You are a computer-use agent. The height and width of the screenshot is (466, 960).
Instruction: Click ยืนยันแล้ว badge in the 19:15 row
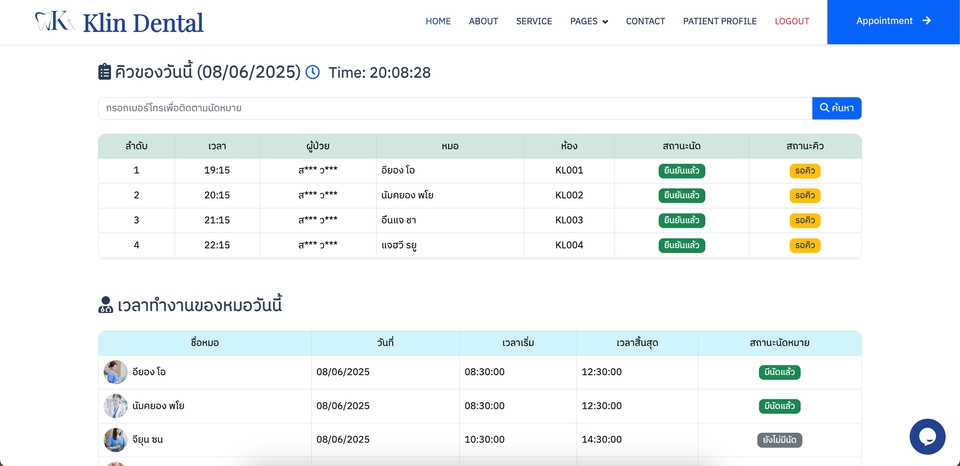coord(681,171)
